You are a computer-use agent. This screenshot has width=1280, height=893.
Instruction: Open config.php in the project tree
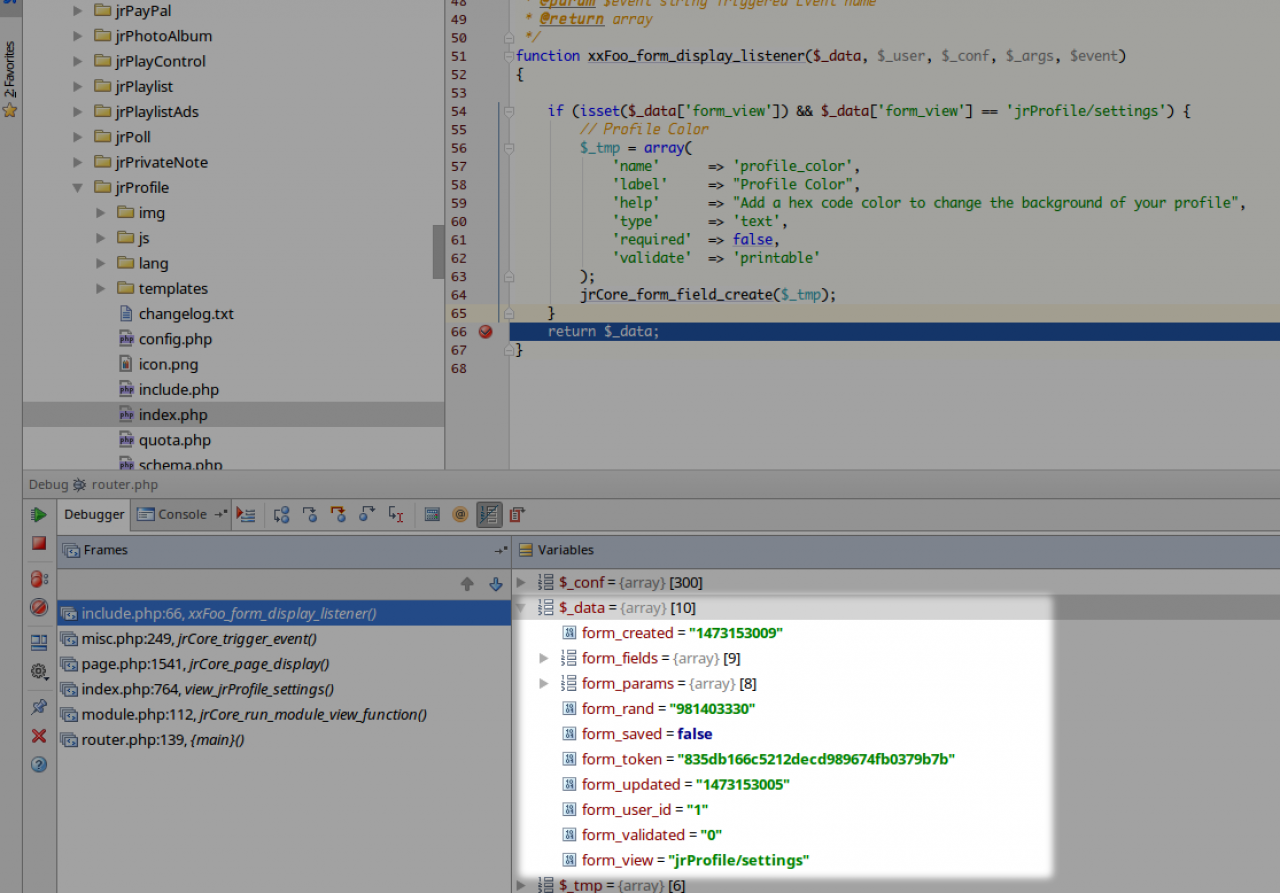[175, 339]
